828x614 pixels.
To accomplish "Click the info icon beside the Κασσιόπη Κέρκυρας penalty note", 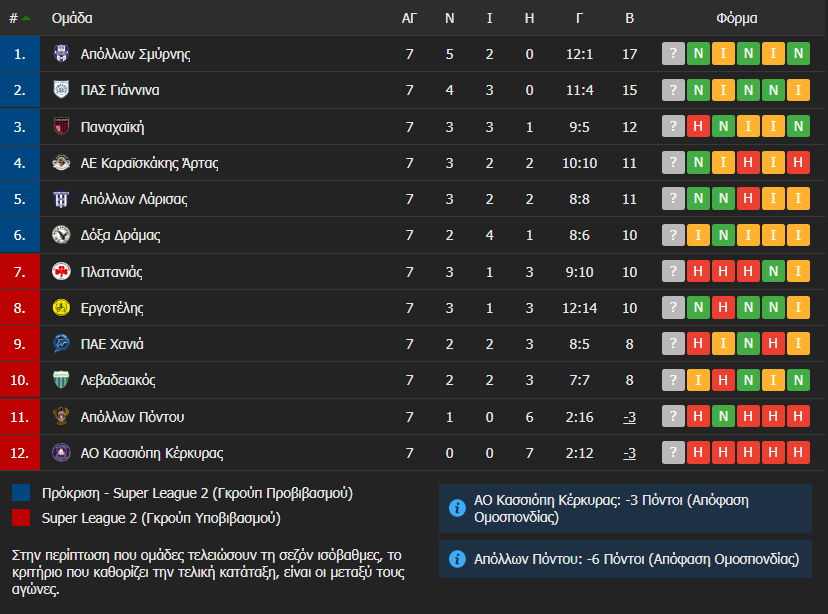I will [x=457, y=508].
